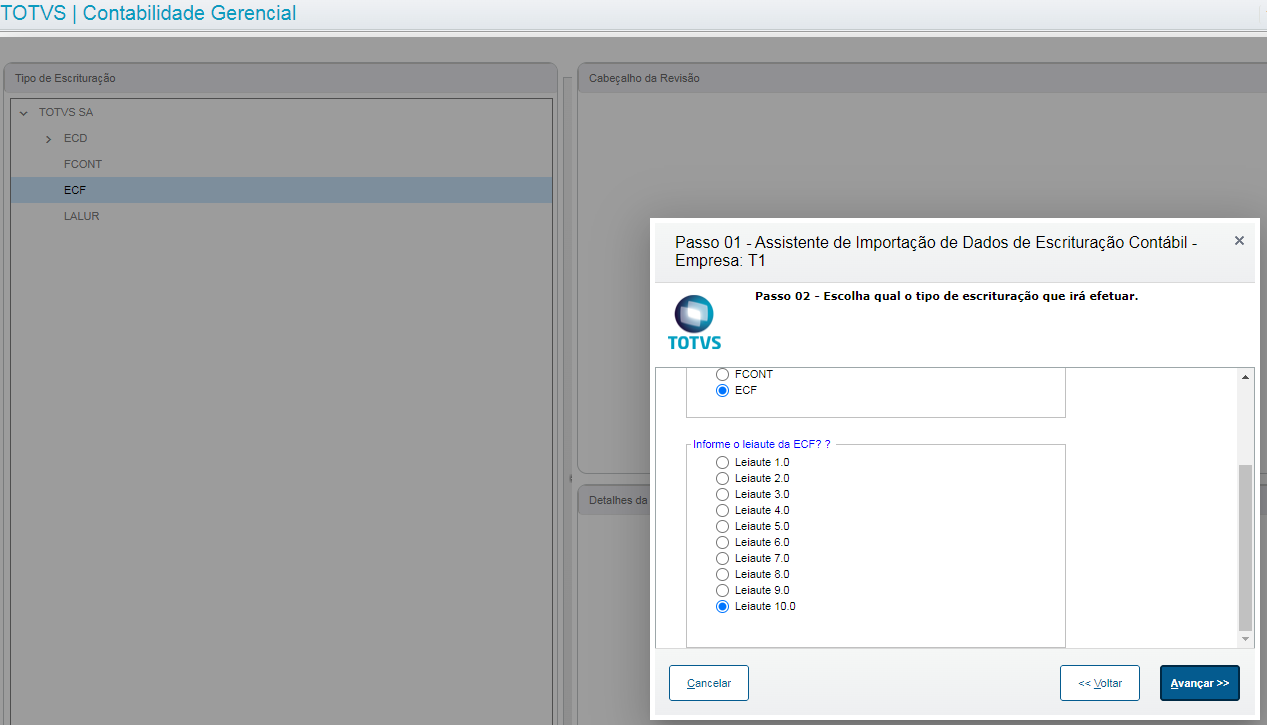Click the Cancelar button
Screen dimensions: 1267x725
[709, 683]
